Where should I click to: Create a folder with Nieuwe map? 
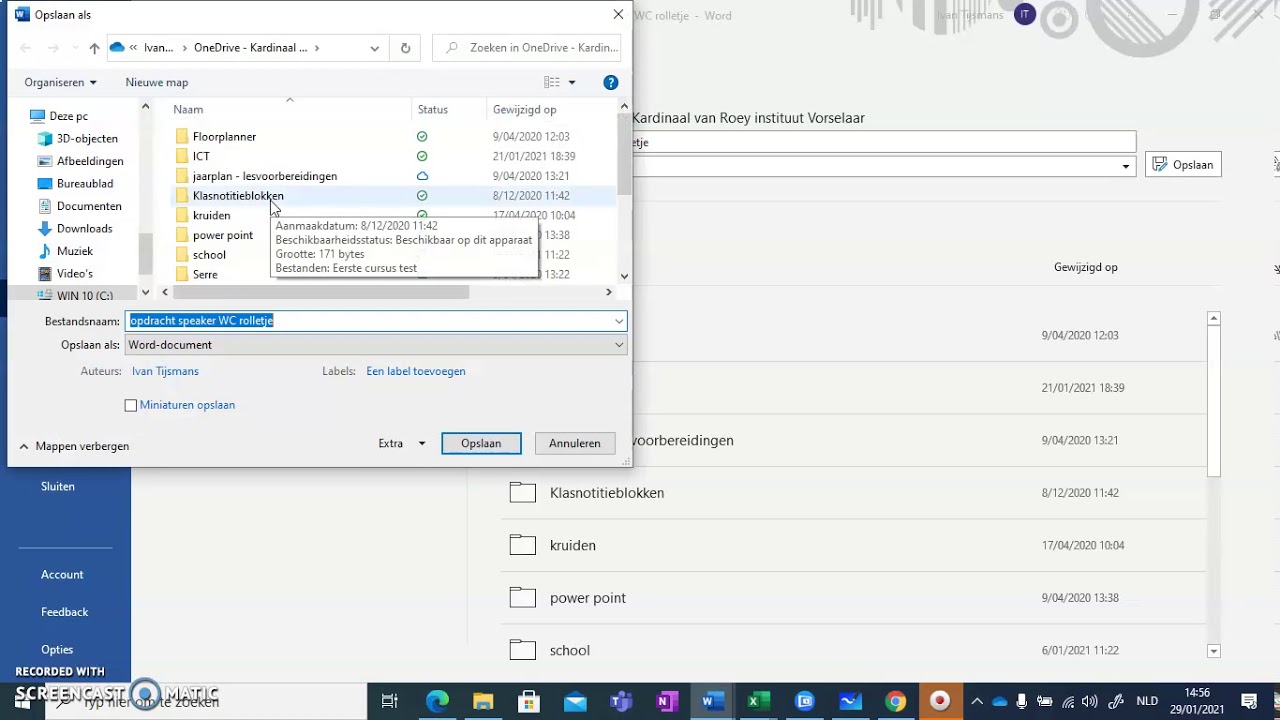coord(157,82)
